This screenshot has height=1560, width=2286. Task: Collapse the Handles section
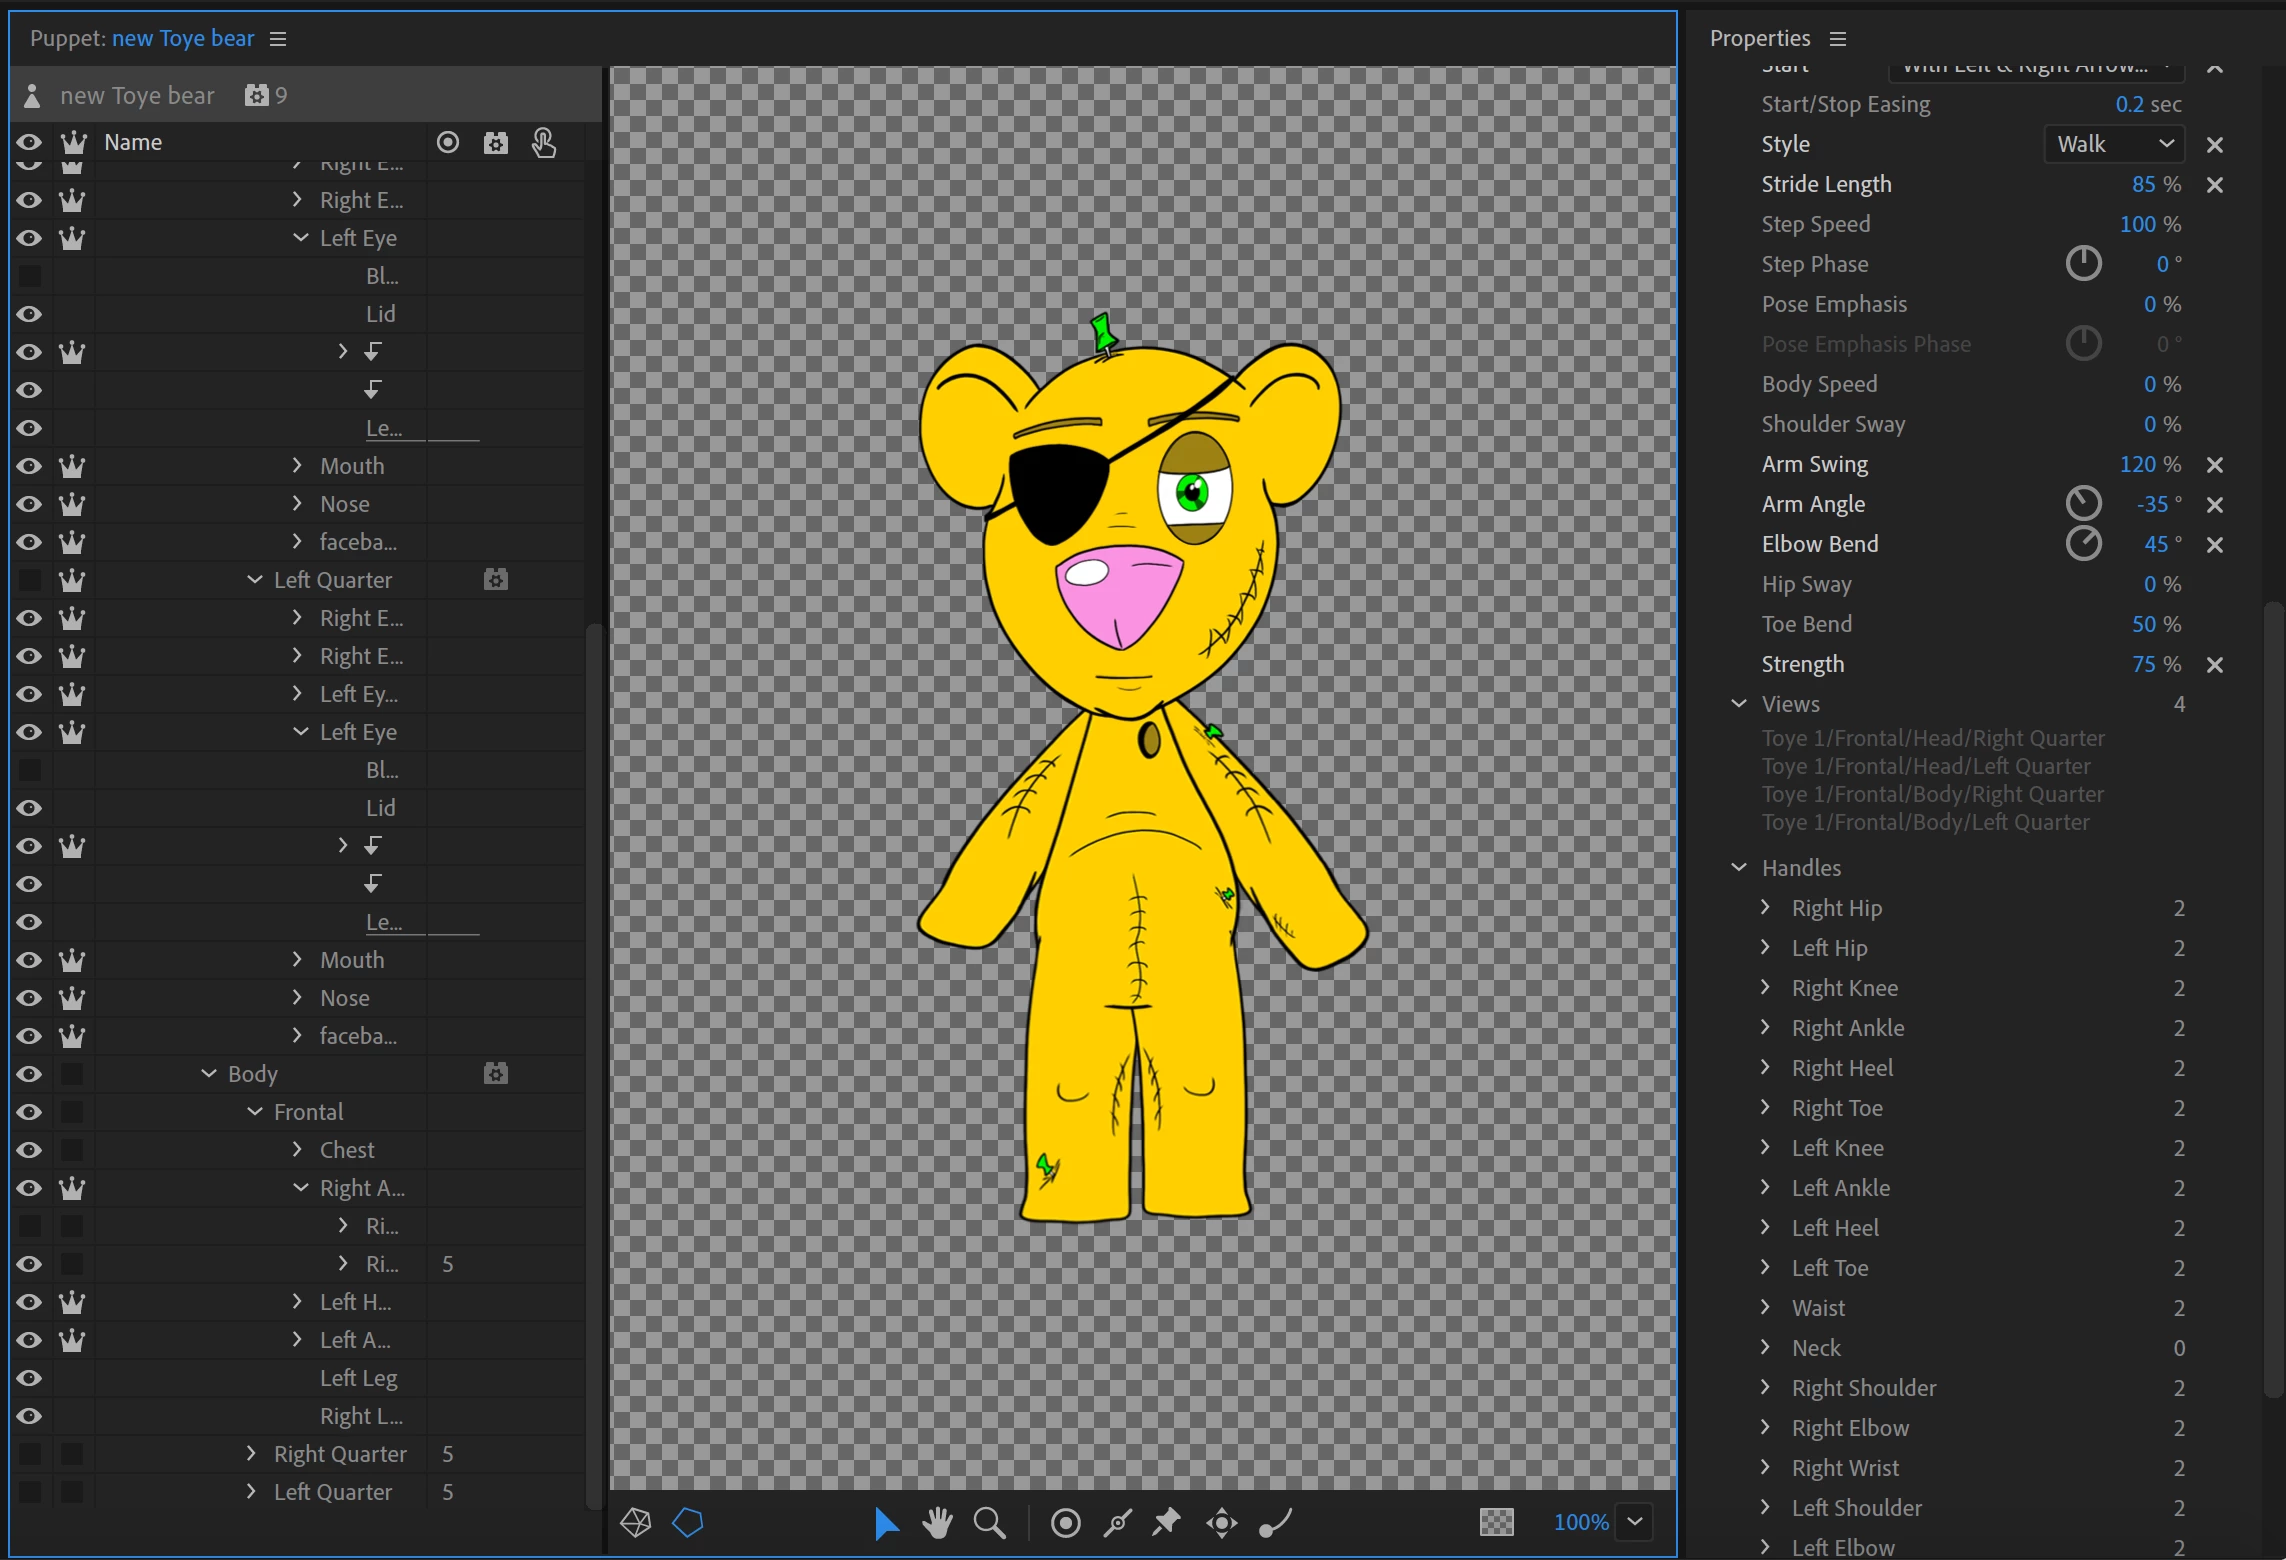[1739, 867]
